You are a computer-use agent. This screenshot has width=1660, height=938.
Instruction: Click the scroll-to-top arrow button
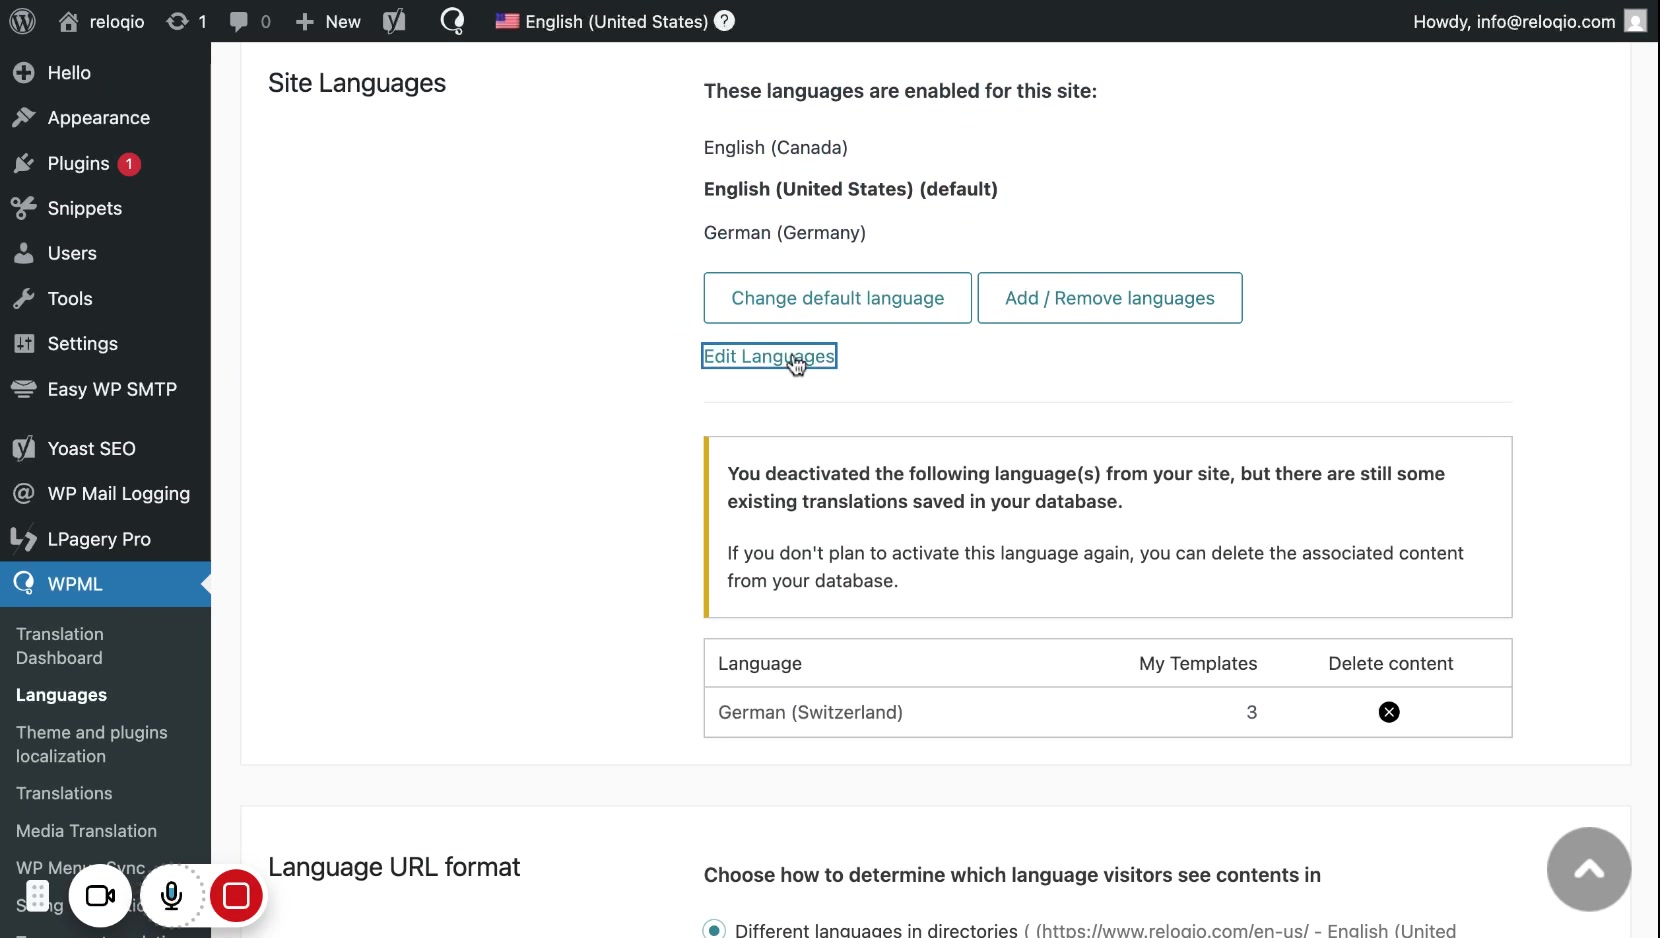tap(1588, 869)
